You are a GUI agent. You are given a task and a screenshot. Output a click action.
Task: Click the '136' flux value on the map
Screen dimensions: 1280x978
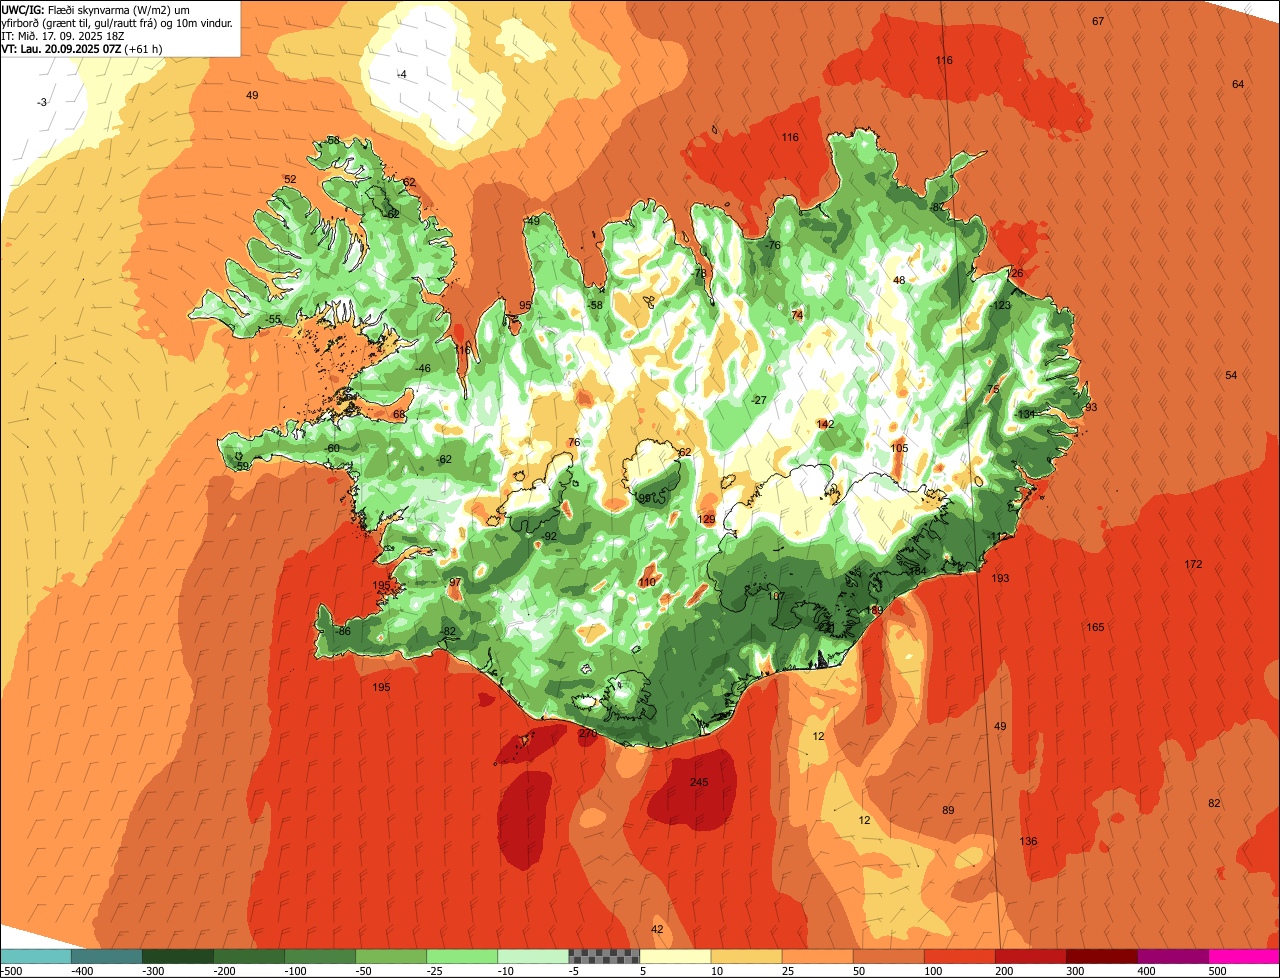(x=1028, y=841)
